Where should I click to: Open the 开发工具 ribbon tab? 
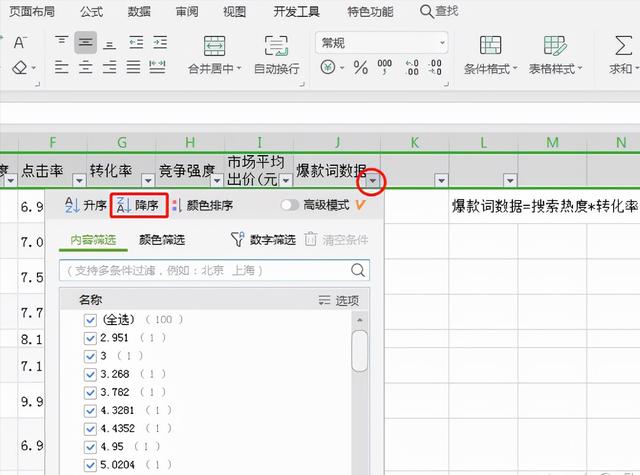point(296,11)
